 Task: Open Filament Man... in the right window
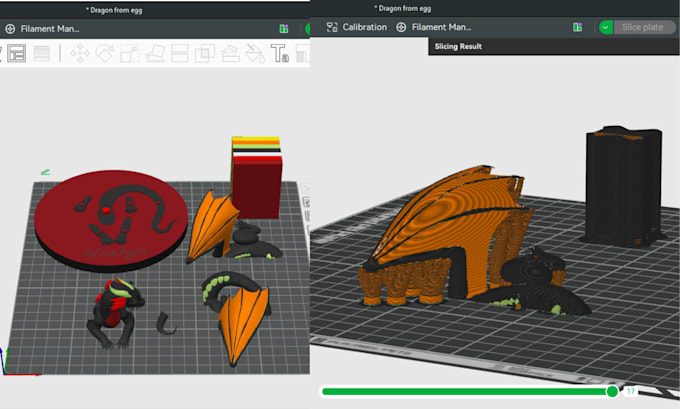441,27
